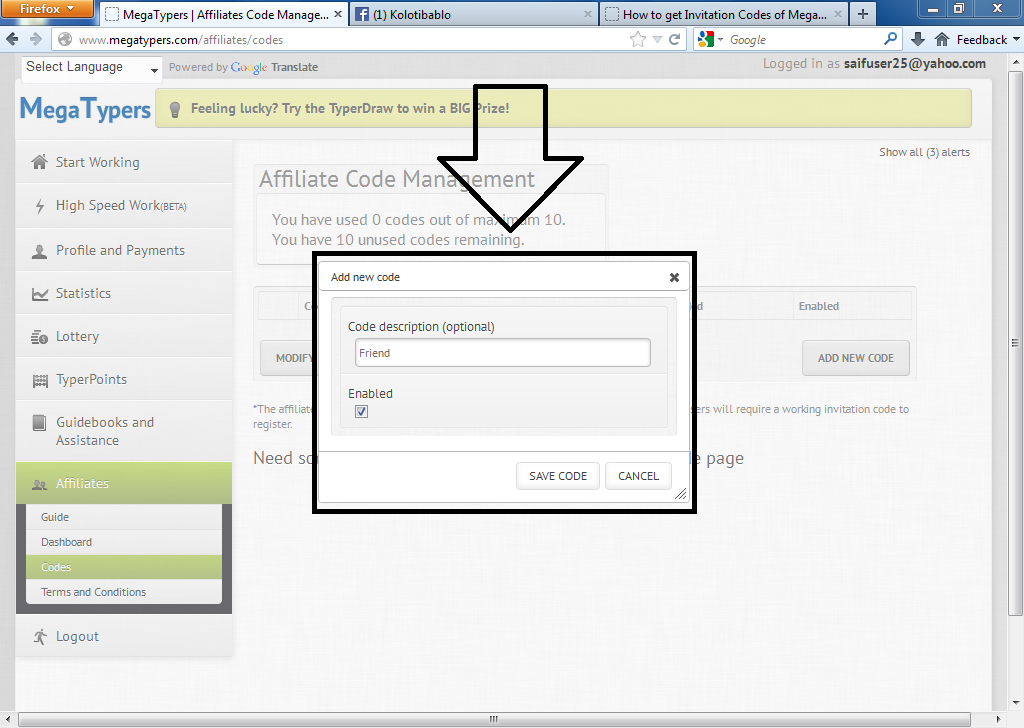The height and width of the screenshot is (728, 1024).
Task: Click the Facebook tab favicon
Action: [x=362, y=14]
